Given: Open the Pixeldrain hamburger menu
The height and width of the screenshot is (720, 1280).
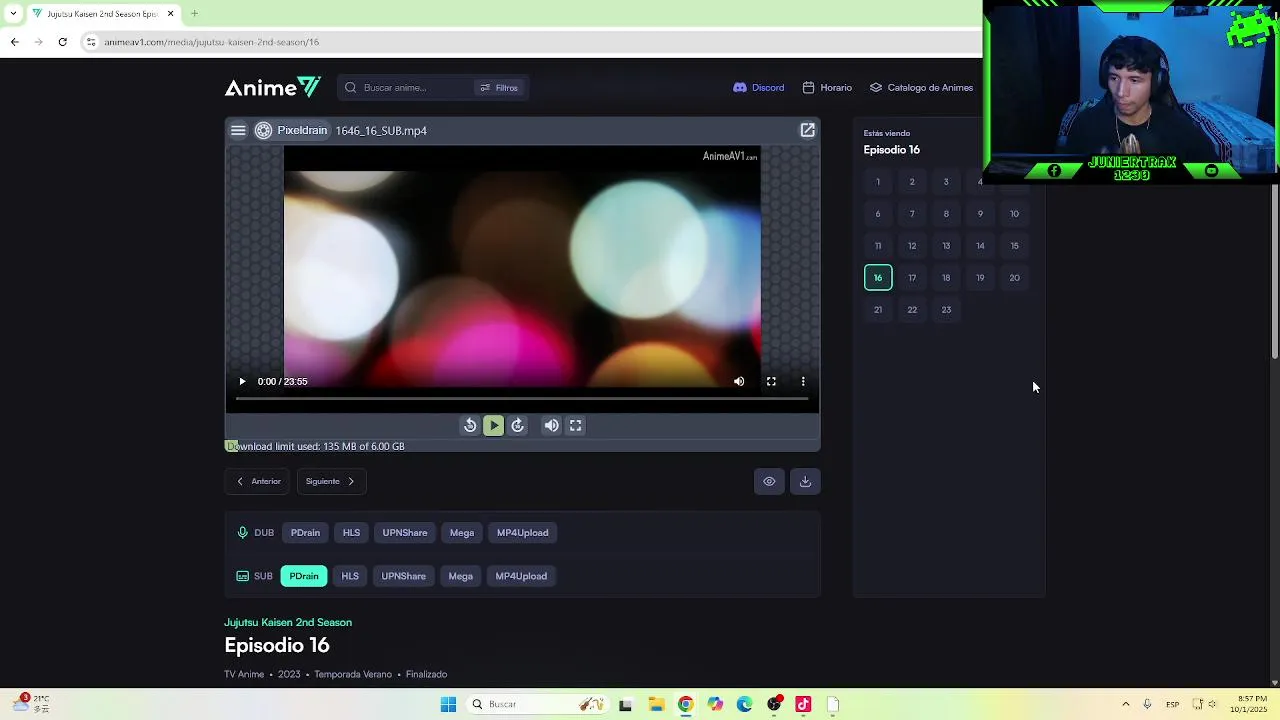Looking at the screenshot, I should (238, 130).
